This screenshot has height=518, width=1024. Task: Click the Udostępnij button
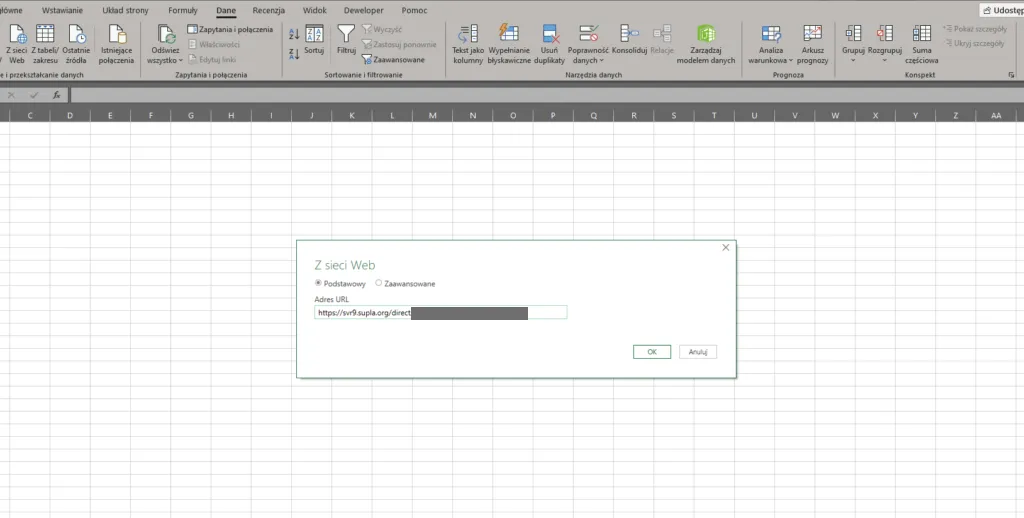[x=1002, y=10]
